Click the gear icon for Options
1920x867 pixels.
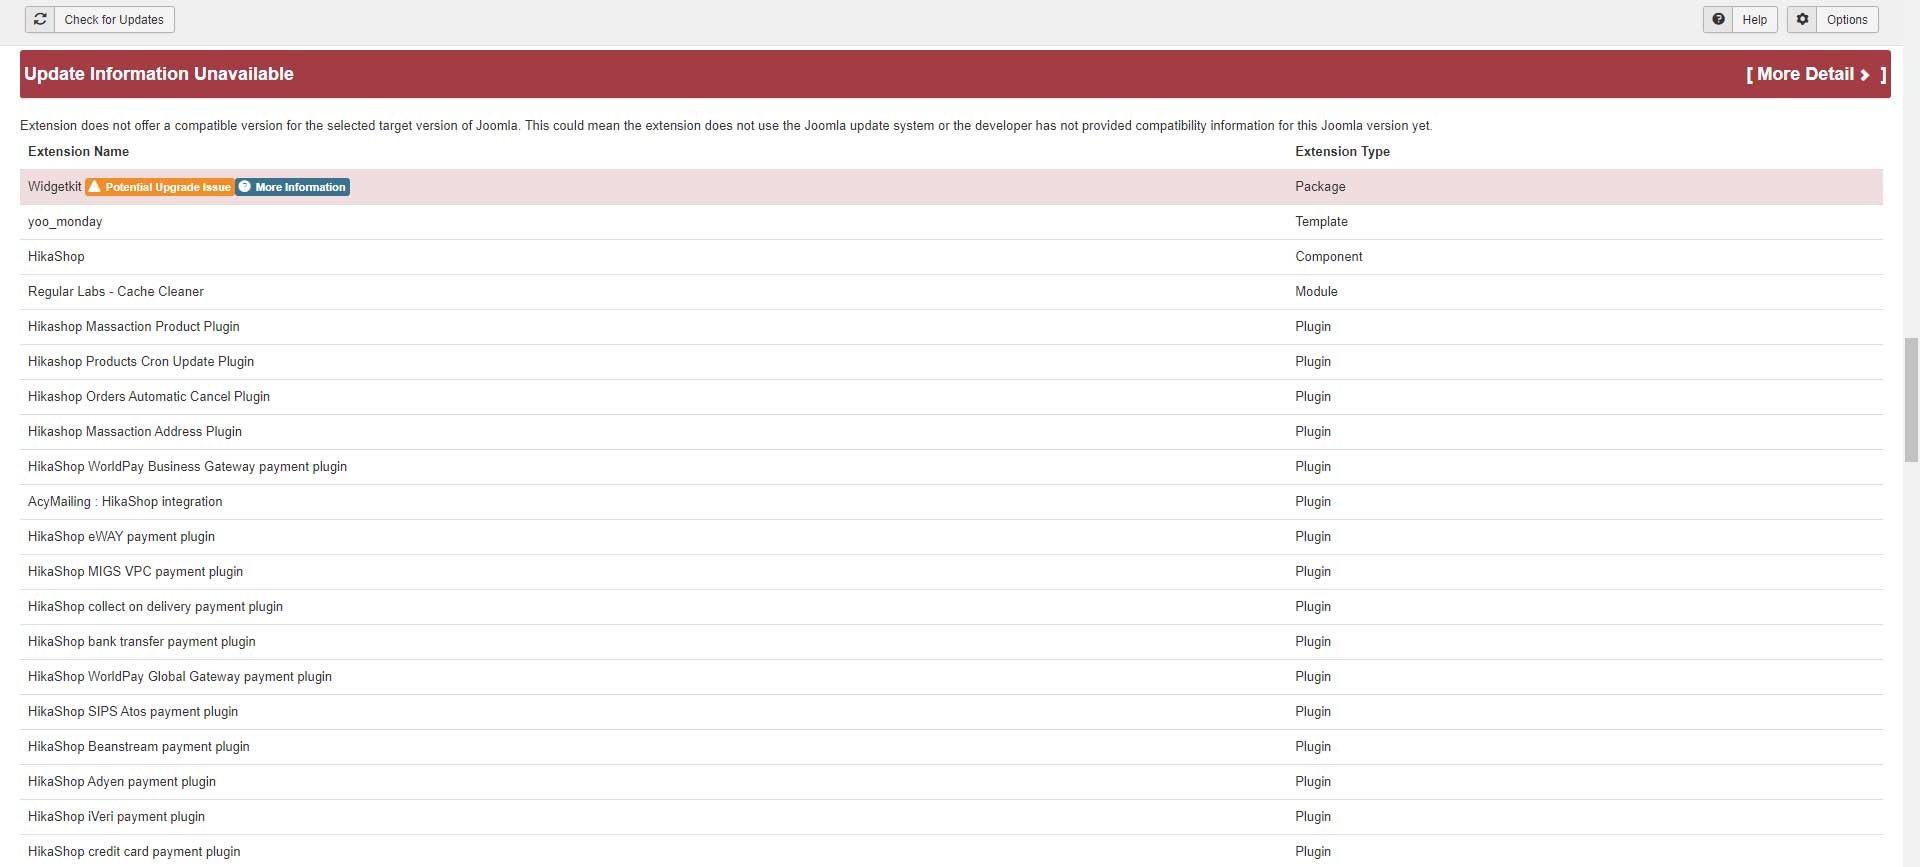[x=1802, y=19]
